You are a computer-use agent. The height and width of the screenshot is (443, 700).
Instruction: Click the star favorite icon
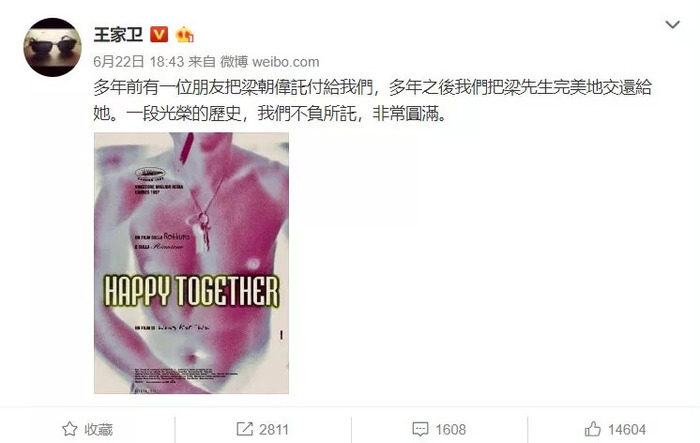70,429
